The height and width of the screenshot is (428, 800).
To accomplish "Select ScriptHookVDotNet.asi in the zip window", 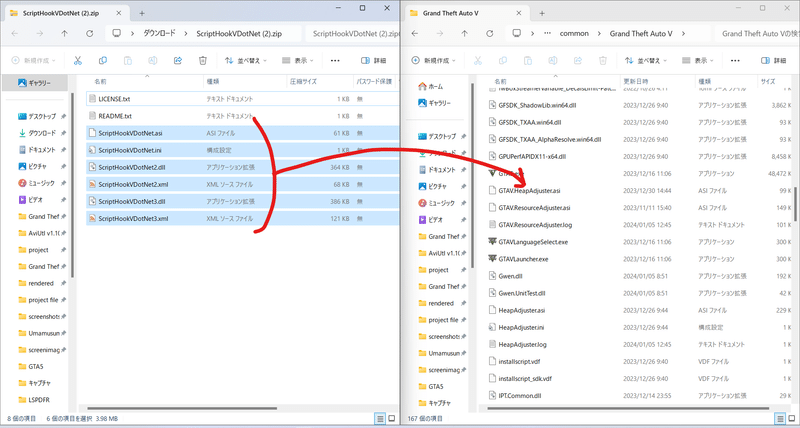I will coord(242,133).
